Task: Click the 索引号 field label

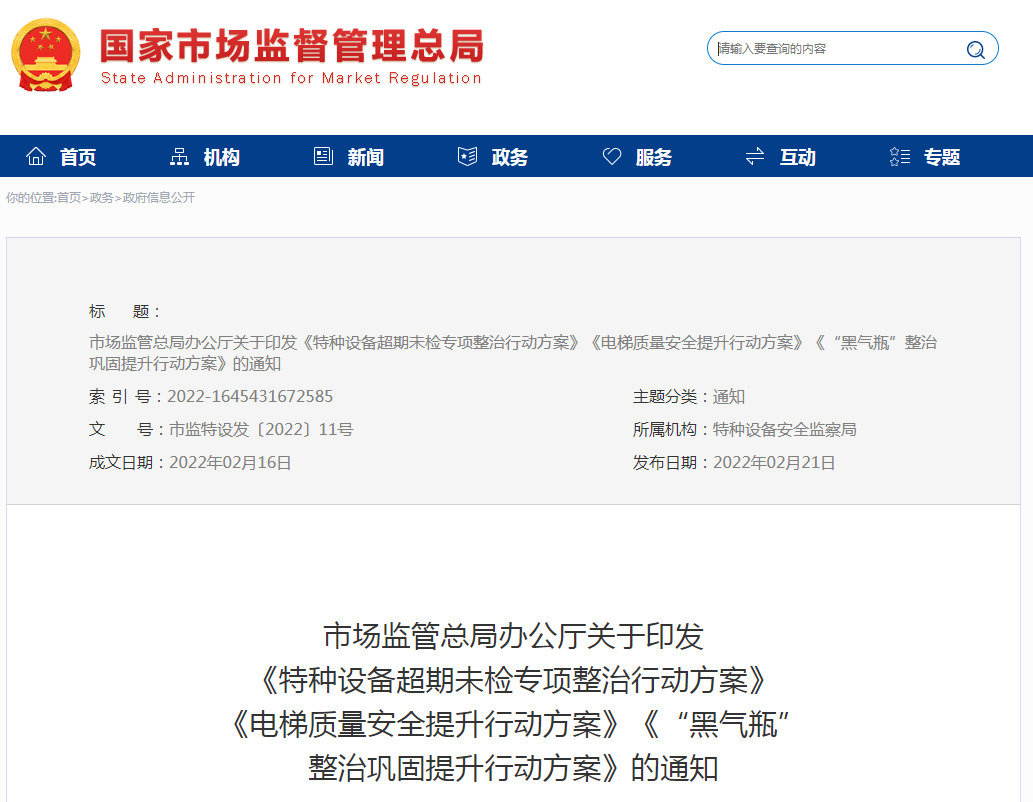Action: 125,397
